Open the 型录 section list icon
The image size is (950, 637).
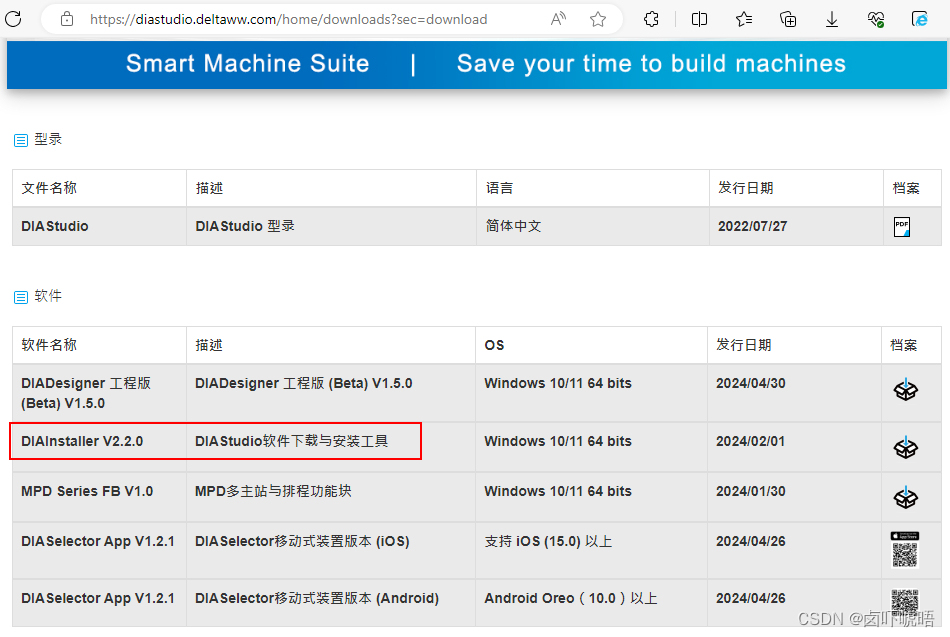(20, 139)
